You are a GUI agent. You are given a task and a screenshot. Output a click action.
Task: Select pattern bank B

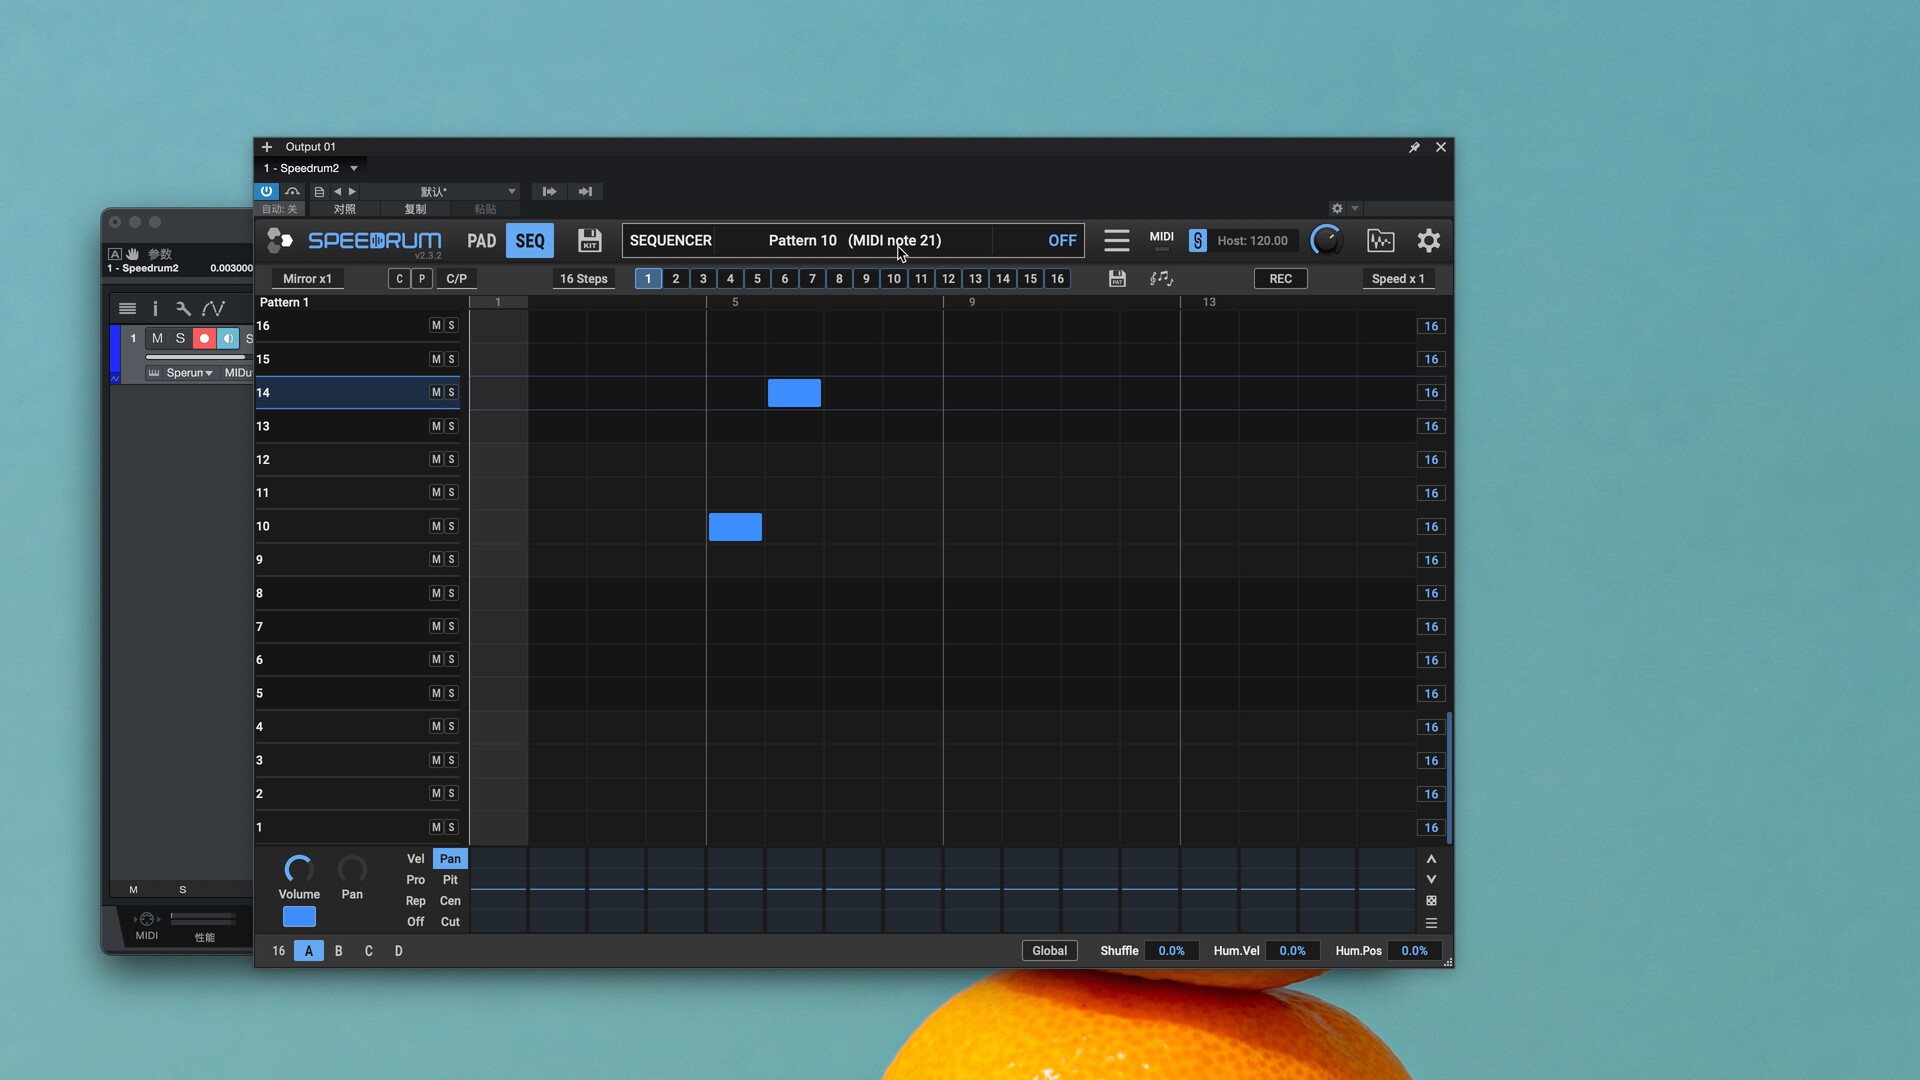coord(339,951)
